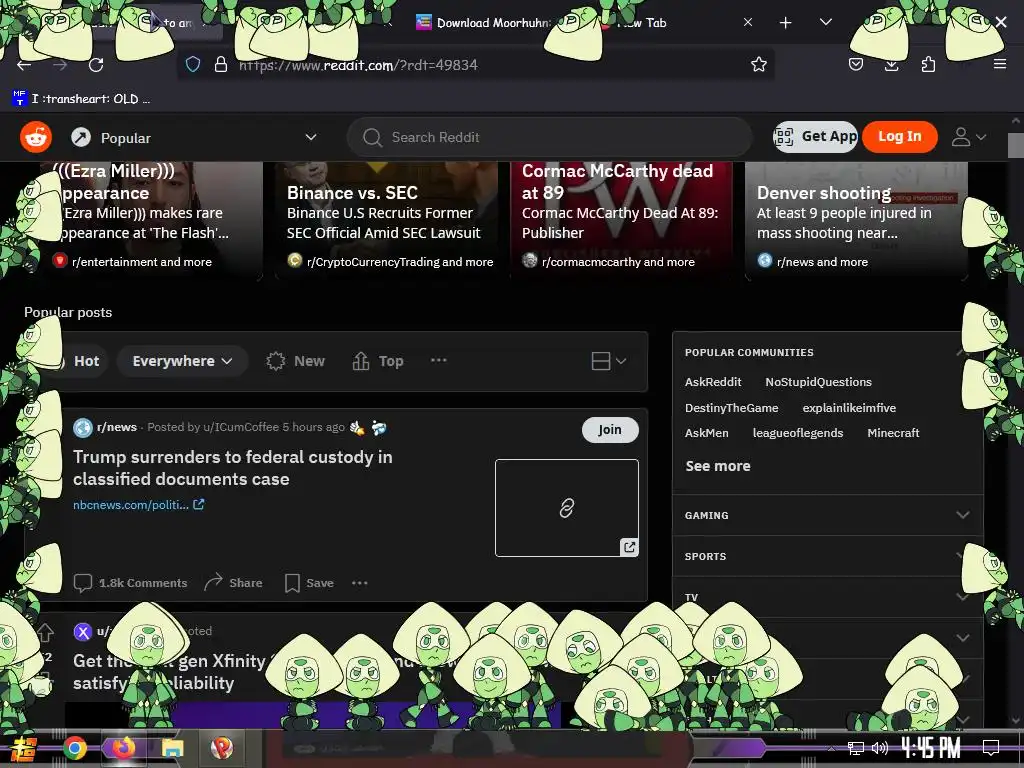Open the NoStupidQuestions community link
This screenshot has width=1024, height=768.
click(x=818, y=382)
